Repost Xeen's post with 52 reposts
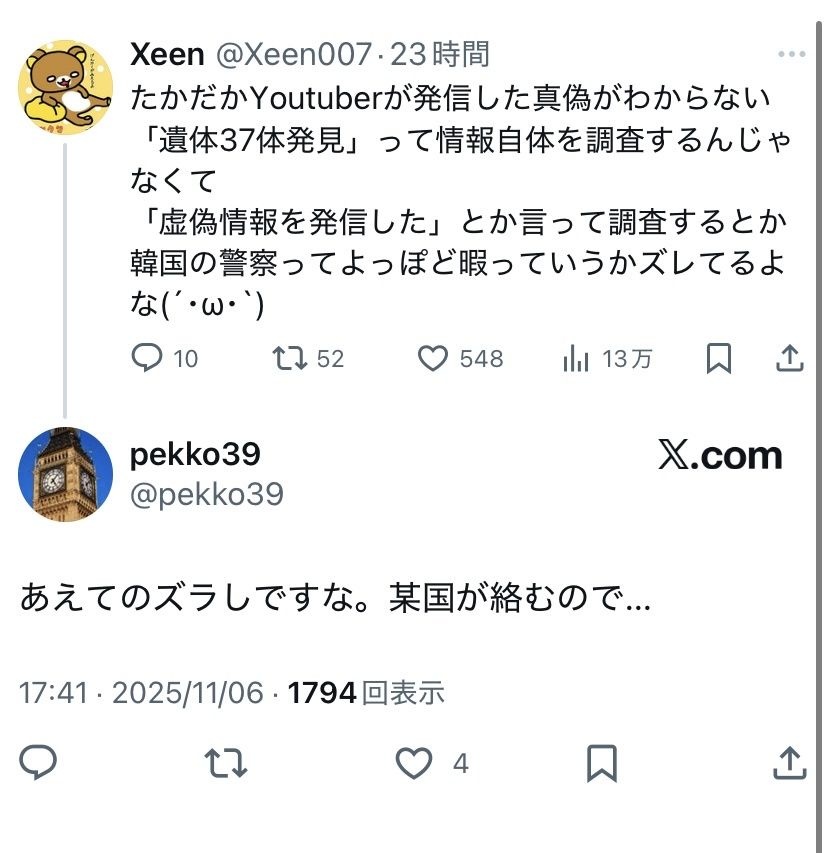The height and width of the screenshot is (853, 828). tap(290, 358)
